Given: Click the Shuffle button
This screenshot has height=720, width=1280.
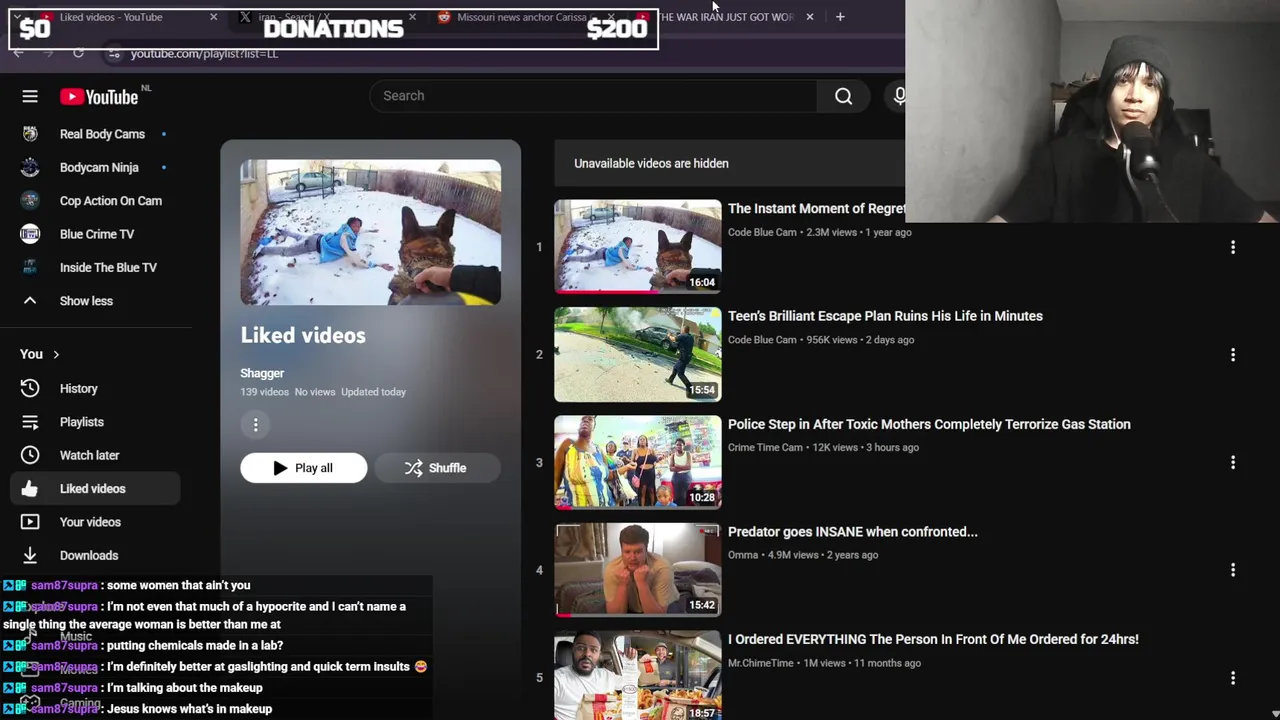Looking at the screenshot, I should pos(436,468).
